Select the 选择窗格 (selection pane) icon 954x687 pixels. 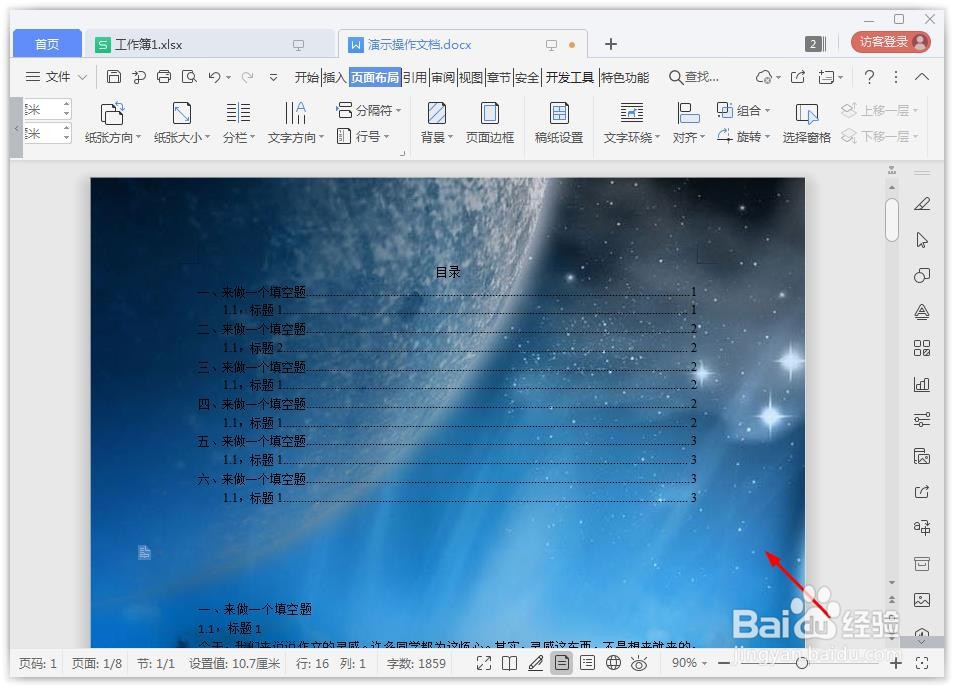[805, 122]
